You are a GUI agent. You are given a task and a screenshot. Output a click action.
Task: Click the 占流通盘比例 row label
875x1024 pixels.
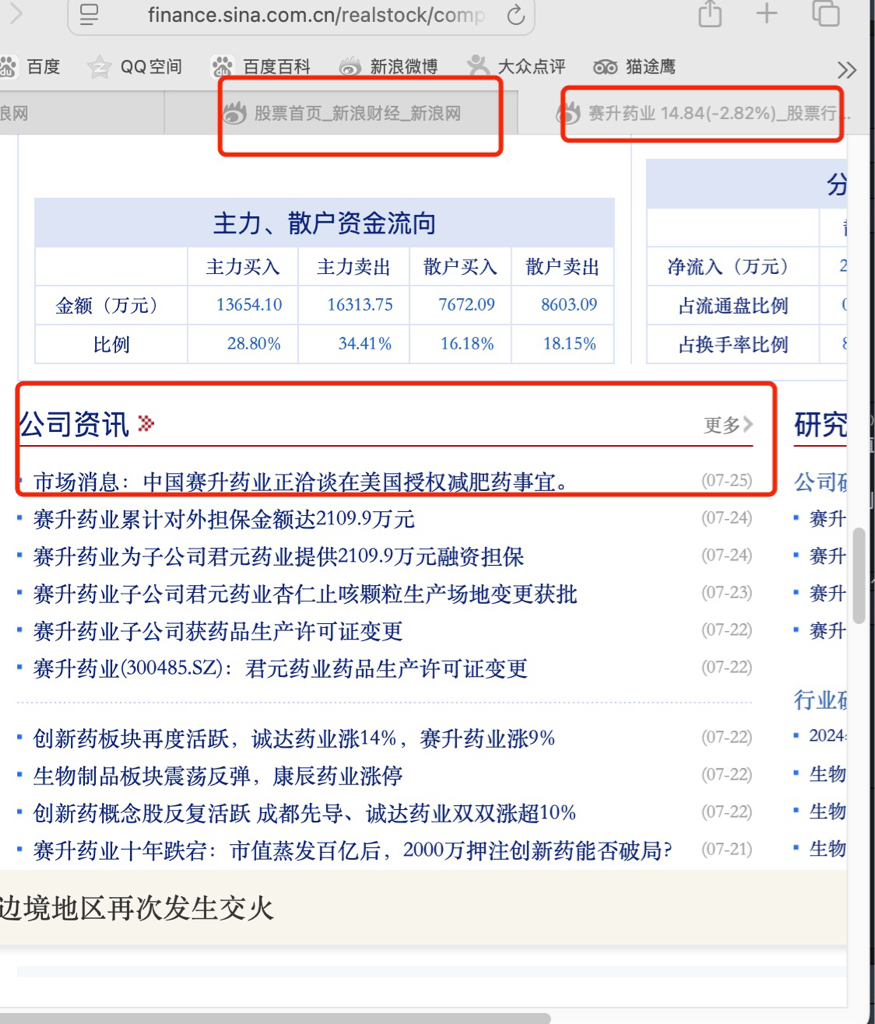[733, 305]
